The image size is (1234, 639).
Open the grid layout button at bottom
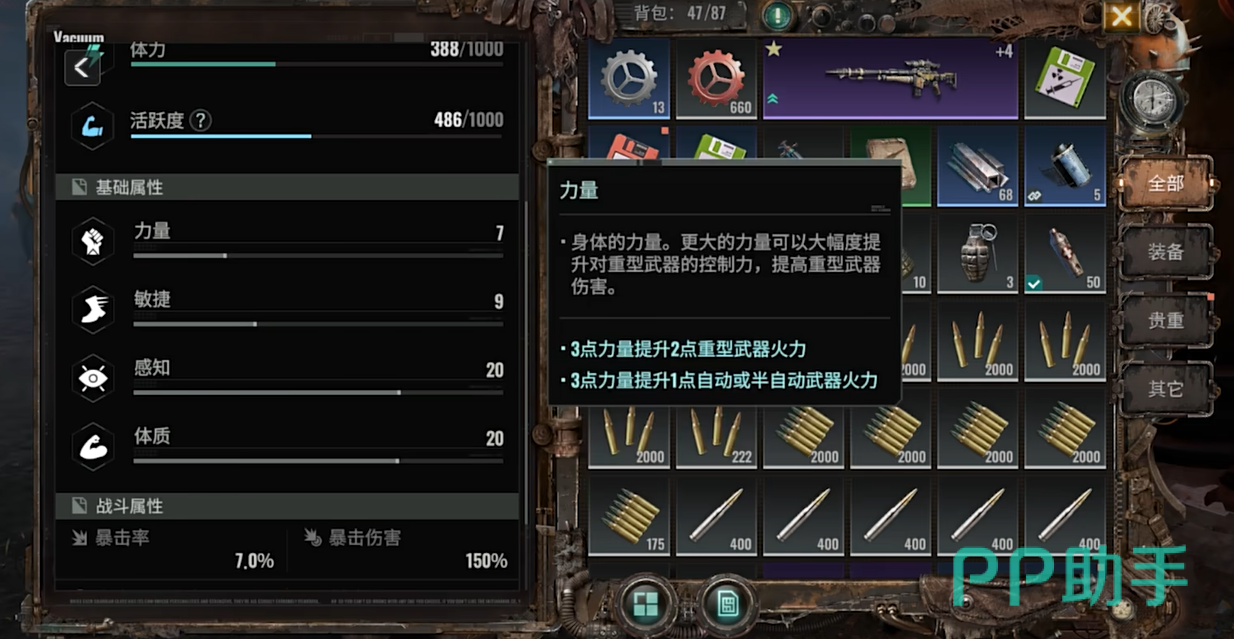646,603
